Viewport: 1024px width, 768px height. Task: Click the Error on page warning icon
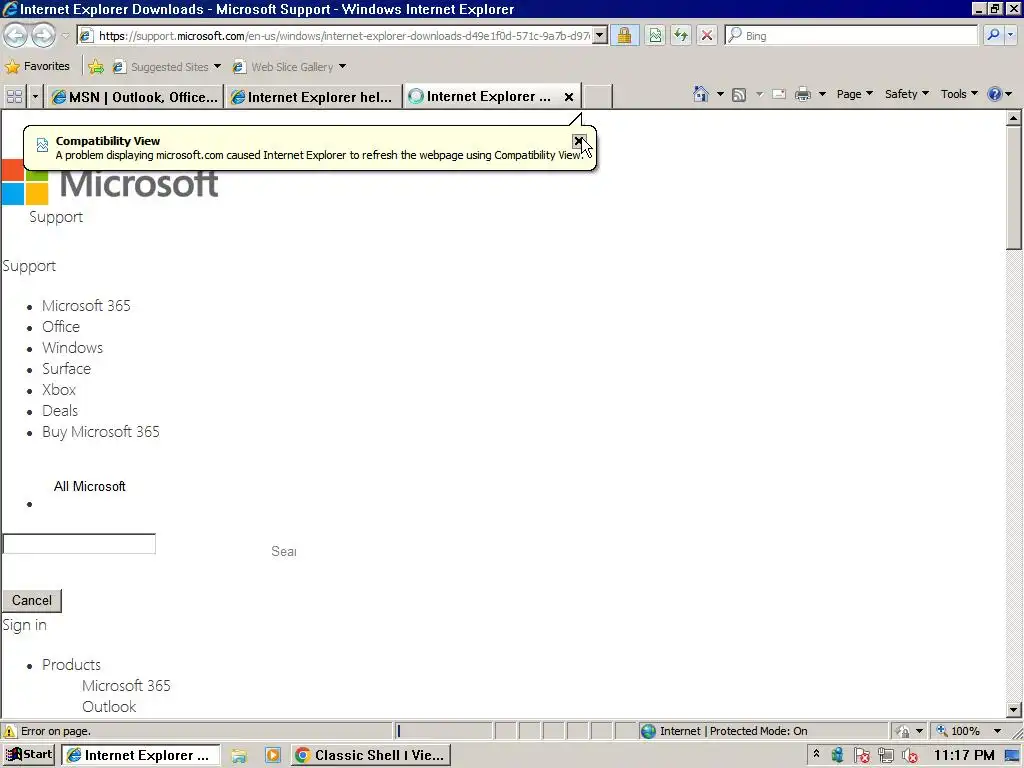[9, 731]
